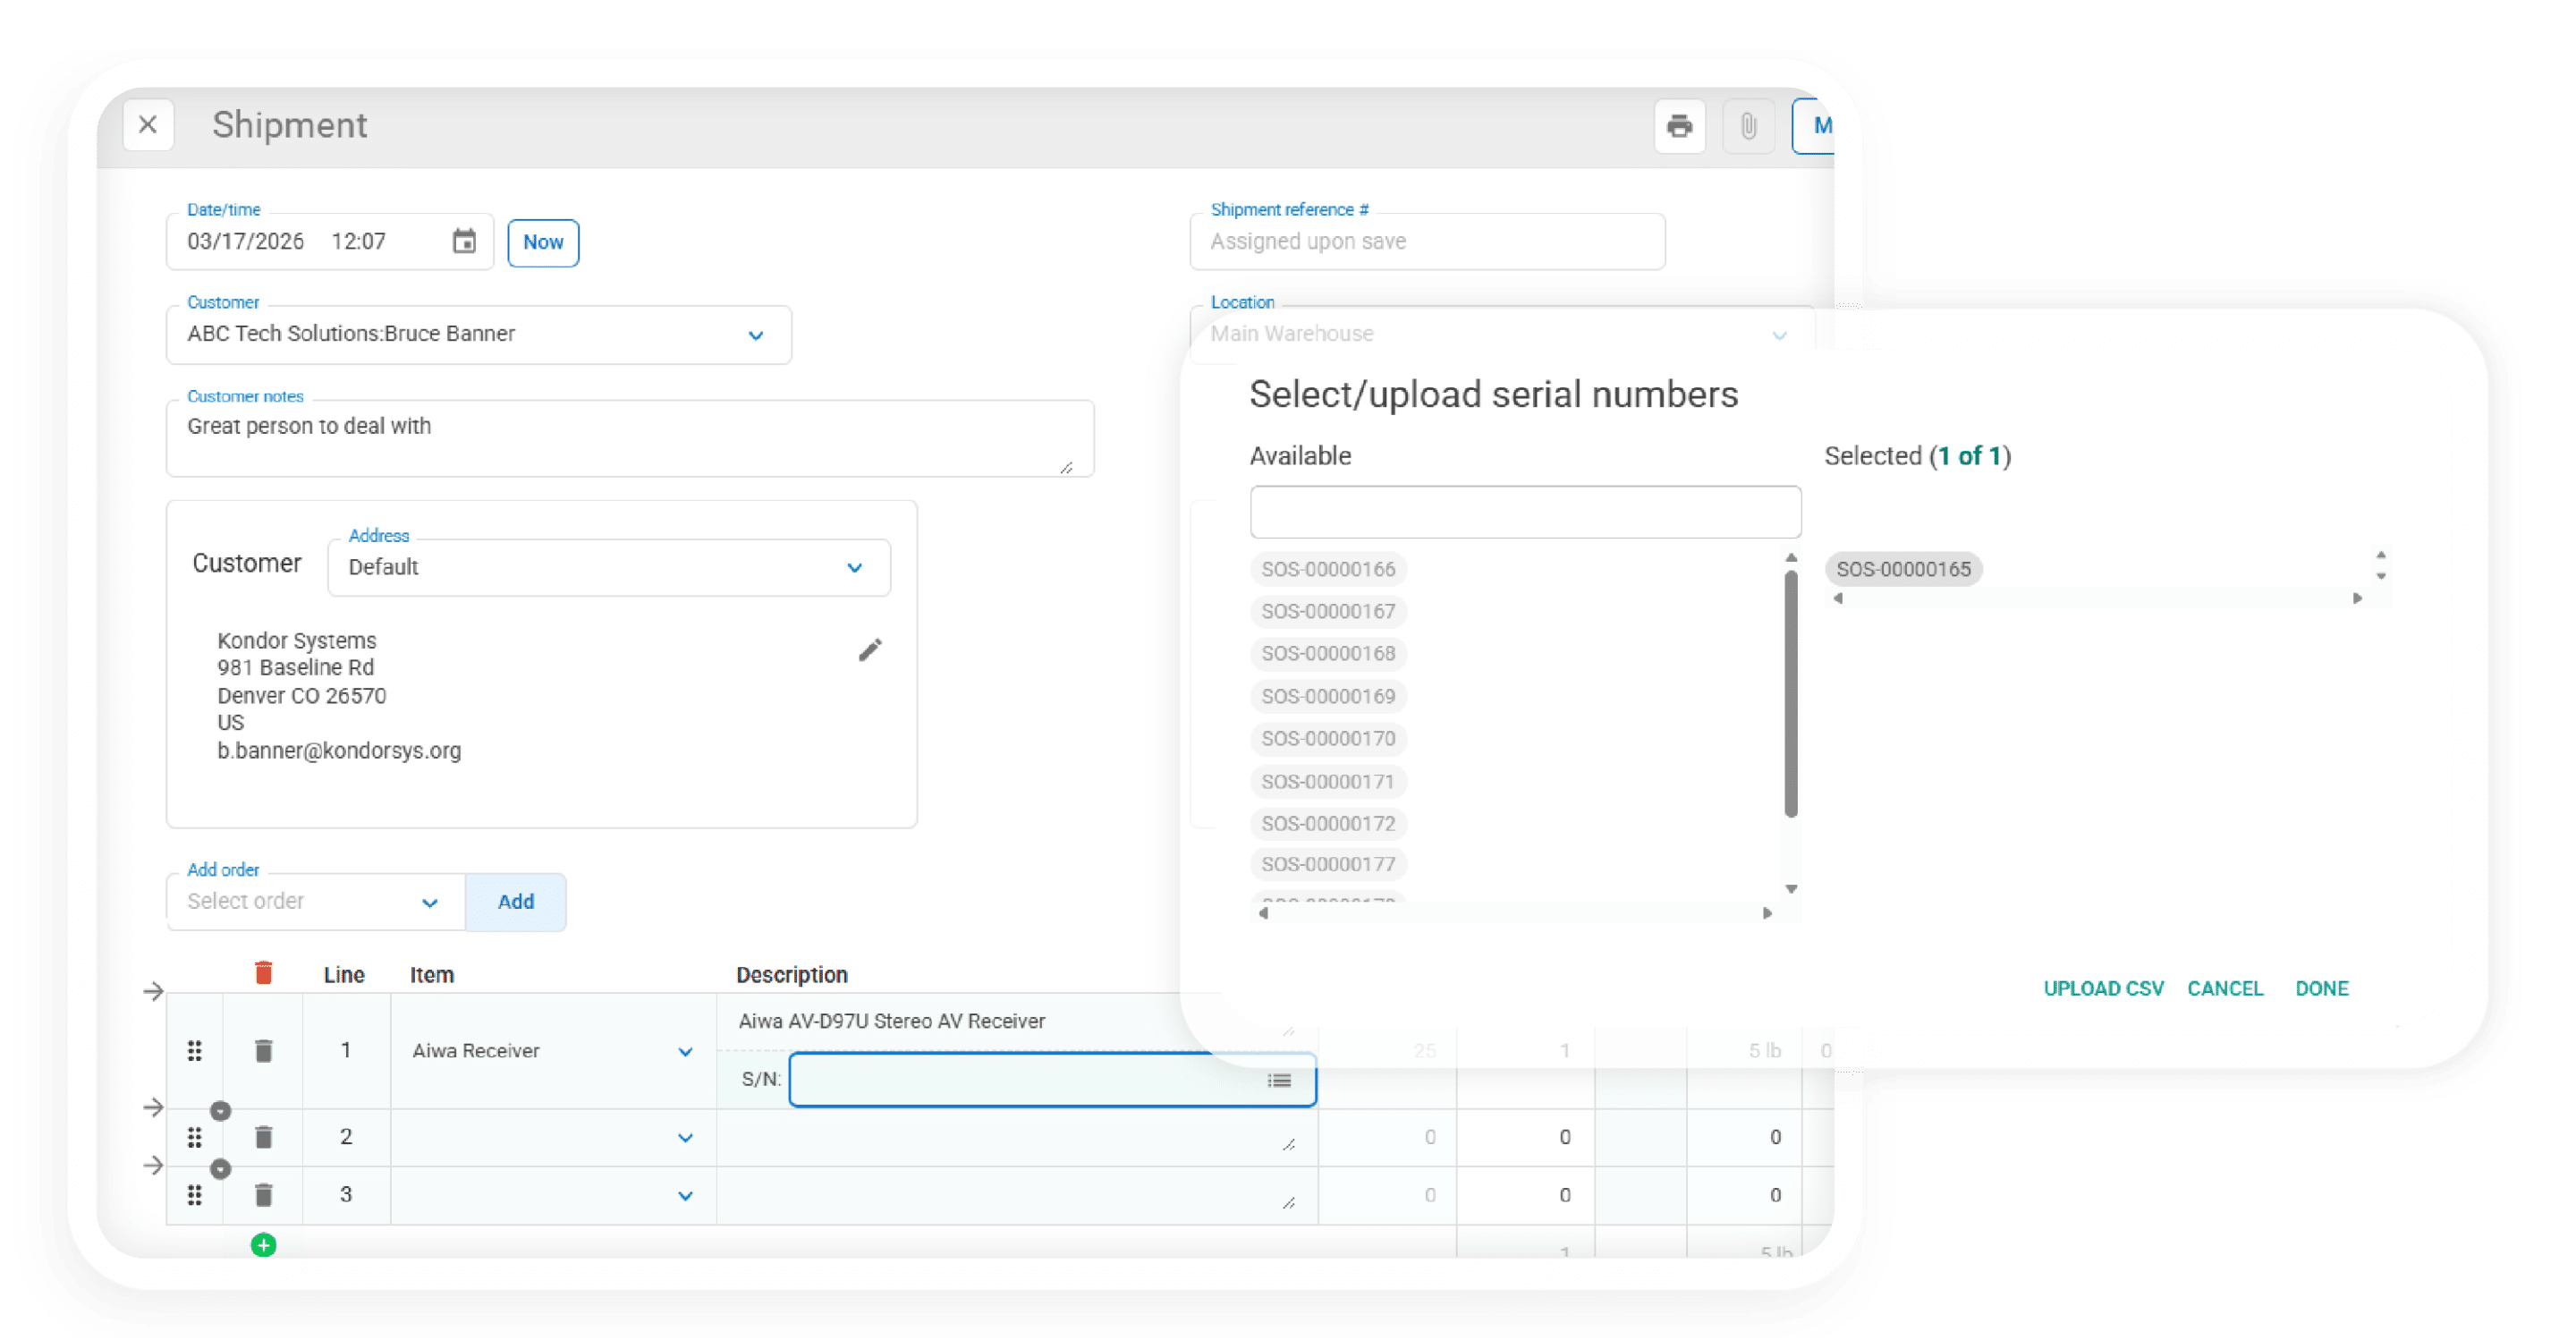Screen dimensions: 2576x1340
Task: Click the Add order button
Action: (516, 902)
